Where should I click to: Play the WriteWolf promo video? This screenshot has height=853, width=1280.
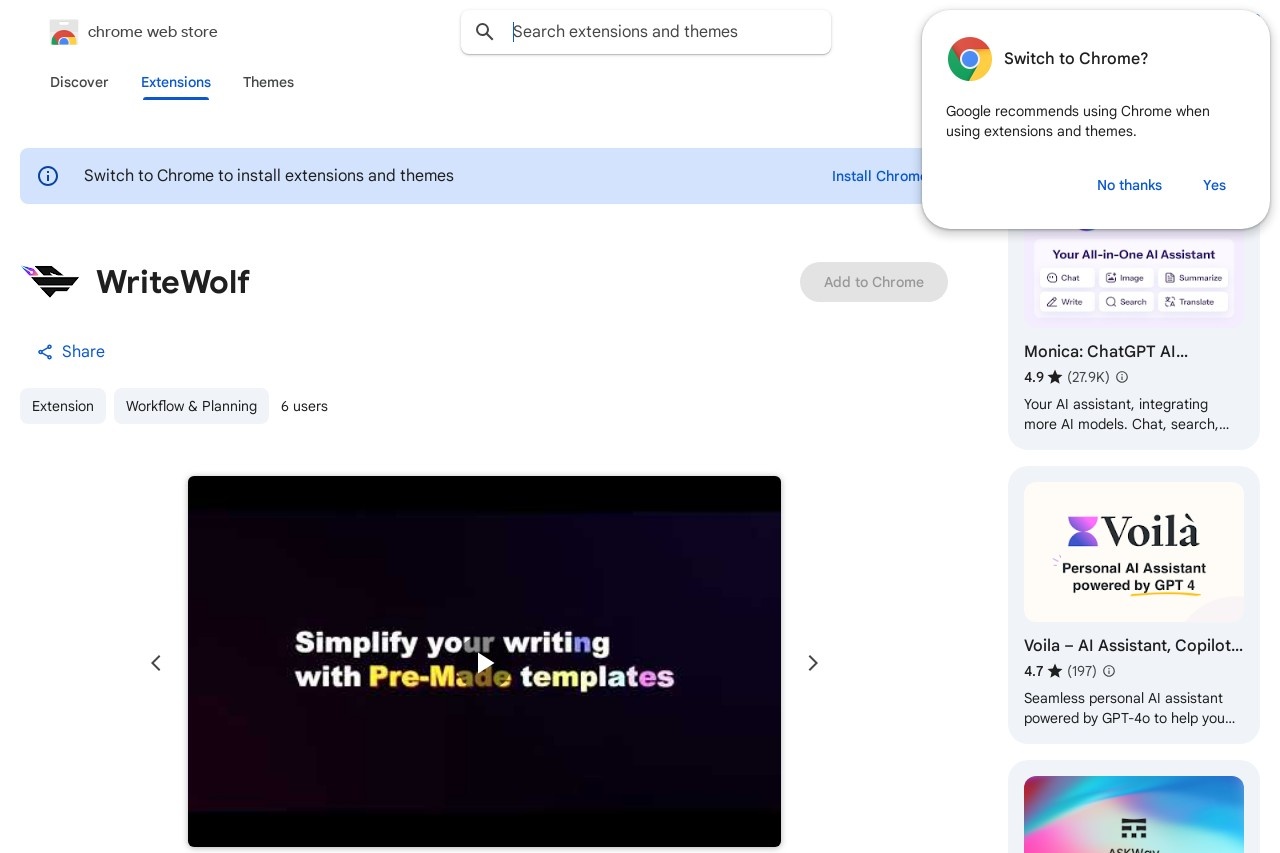coord(484,662)
